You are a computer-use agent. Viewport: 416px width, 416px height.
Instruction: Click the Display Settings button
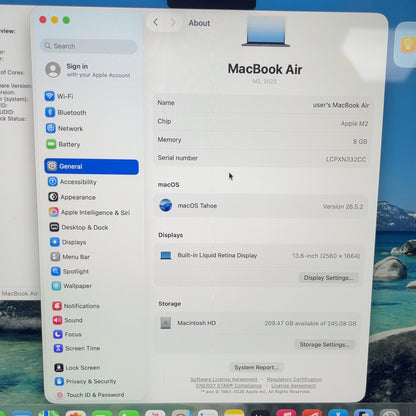pyautogui.click(x=328, y=278)
